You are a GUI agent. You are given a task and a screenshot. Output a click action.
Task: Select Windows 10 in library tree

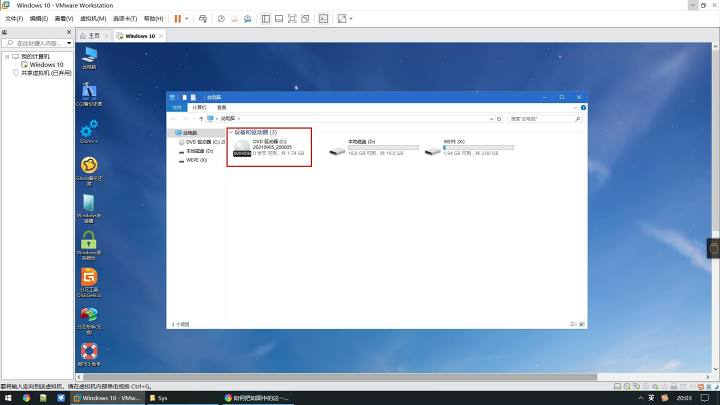pos(46,65)
